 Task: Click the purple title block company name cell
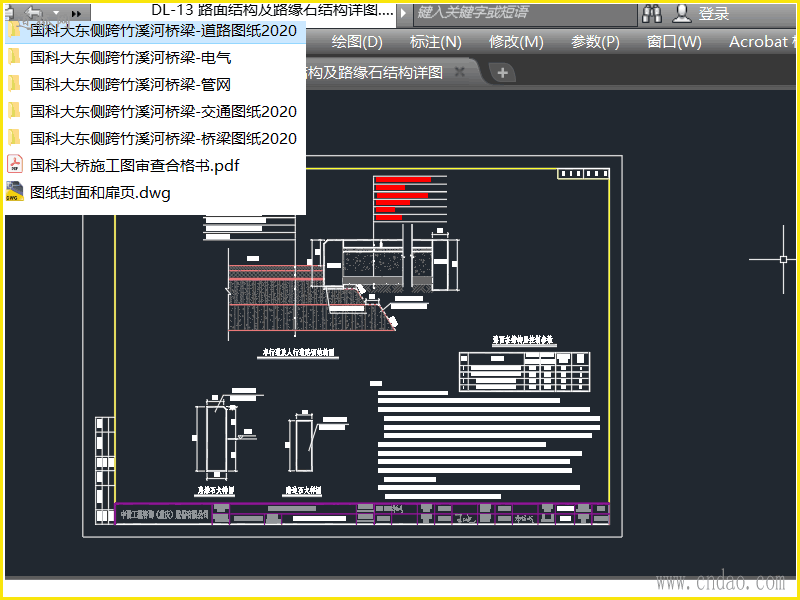(164, 514)
